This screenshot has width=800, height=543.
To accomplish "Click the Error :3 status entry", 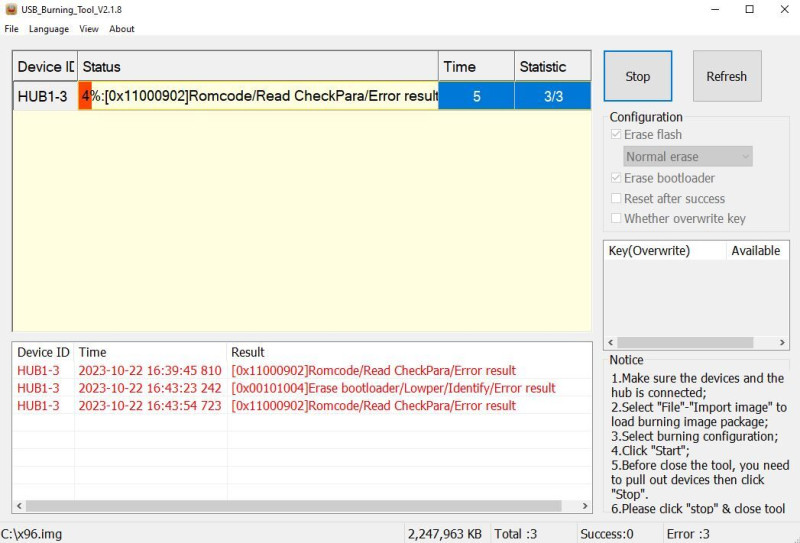I will (688, 534).
